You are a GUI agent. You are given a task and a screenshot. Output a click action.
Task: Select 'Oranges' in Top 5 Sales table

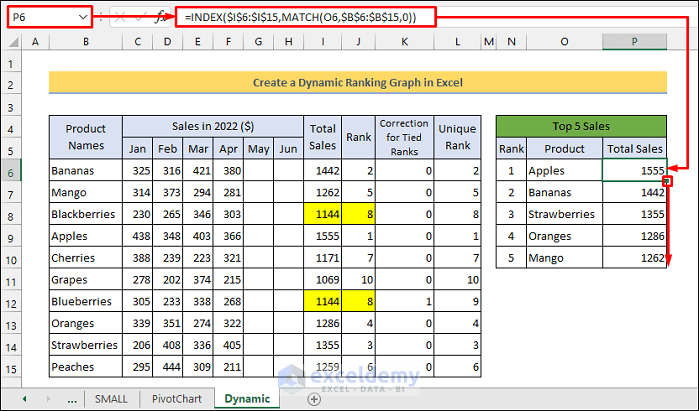564,236
